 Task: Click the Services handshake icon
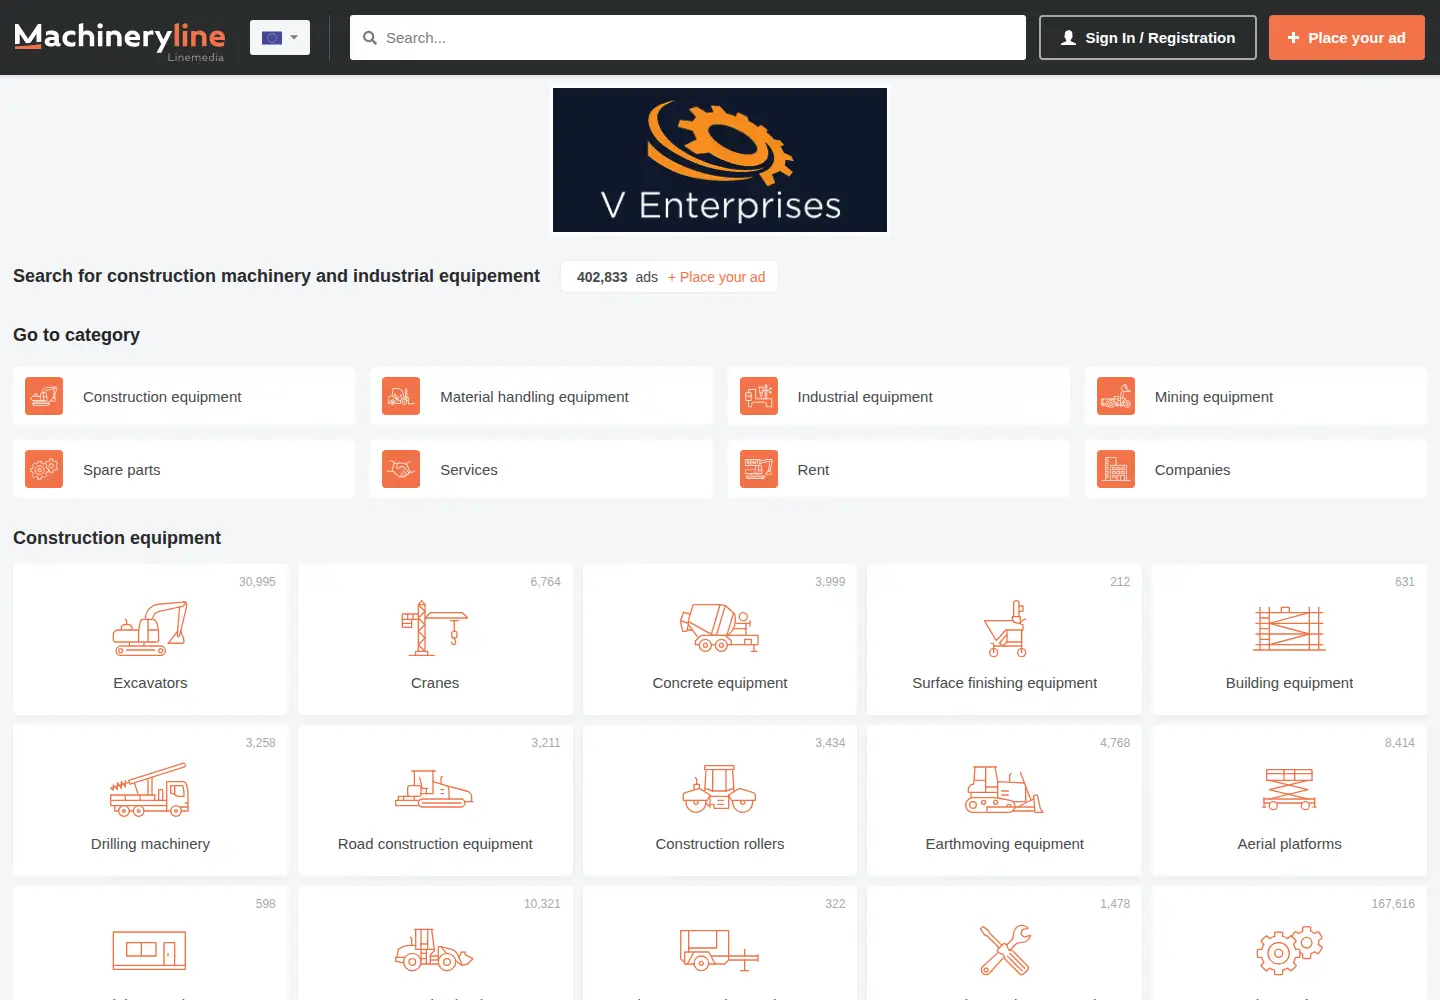coord(401,469)
